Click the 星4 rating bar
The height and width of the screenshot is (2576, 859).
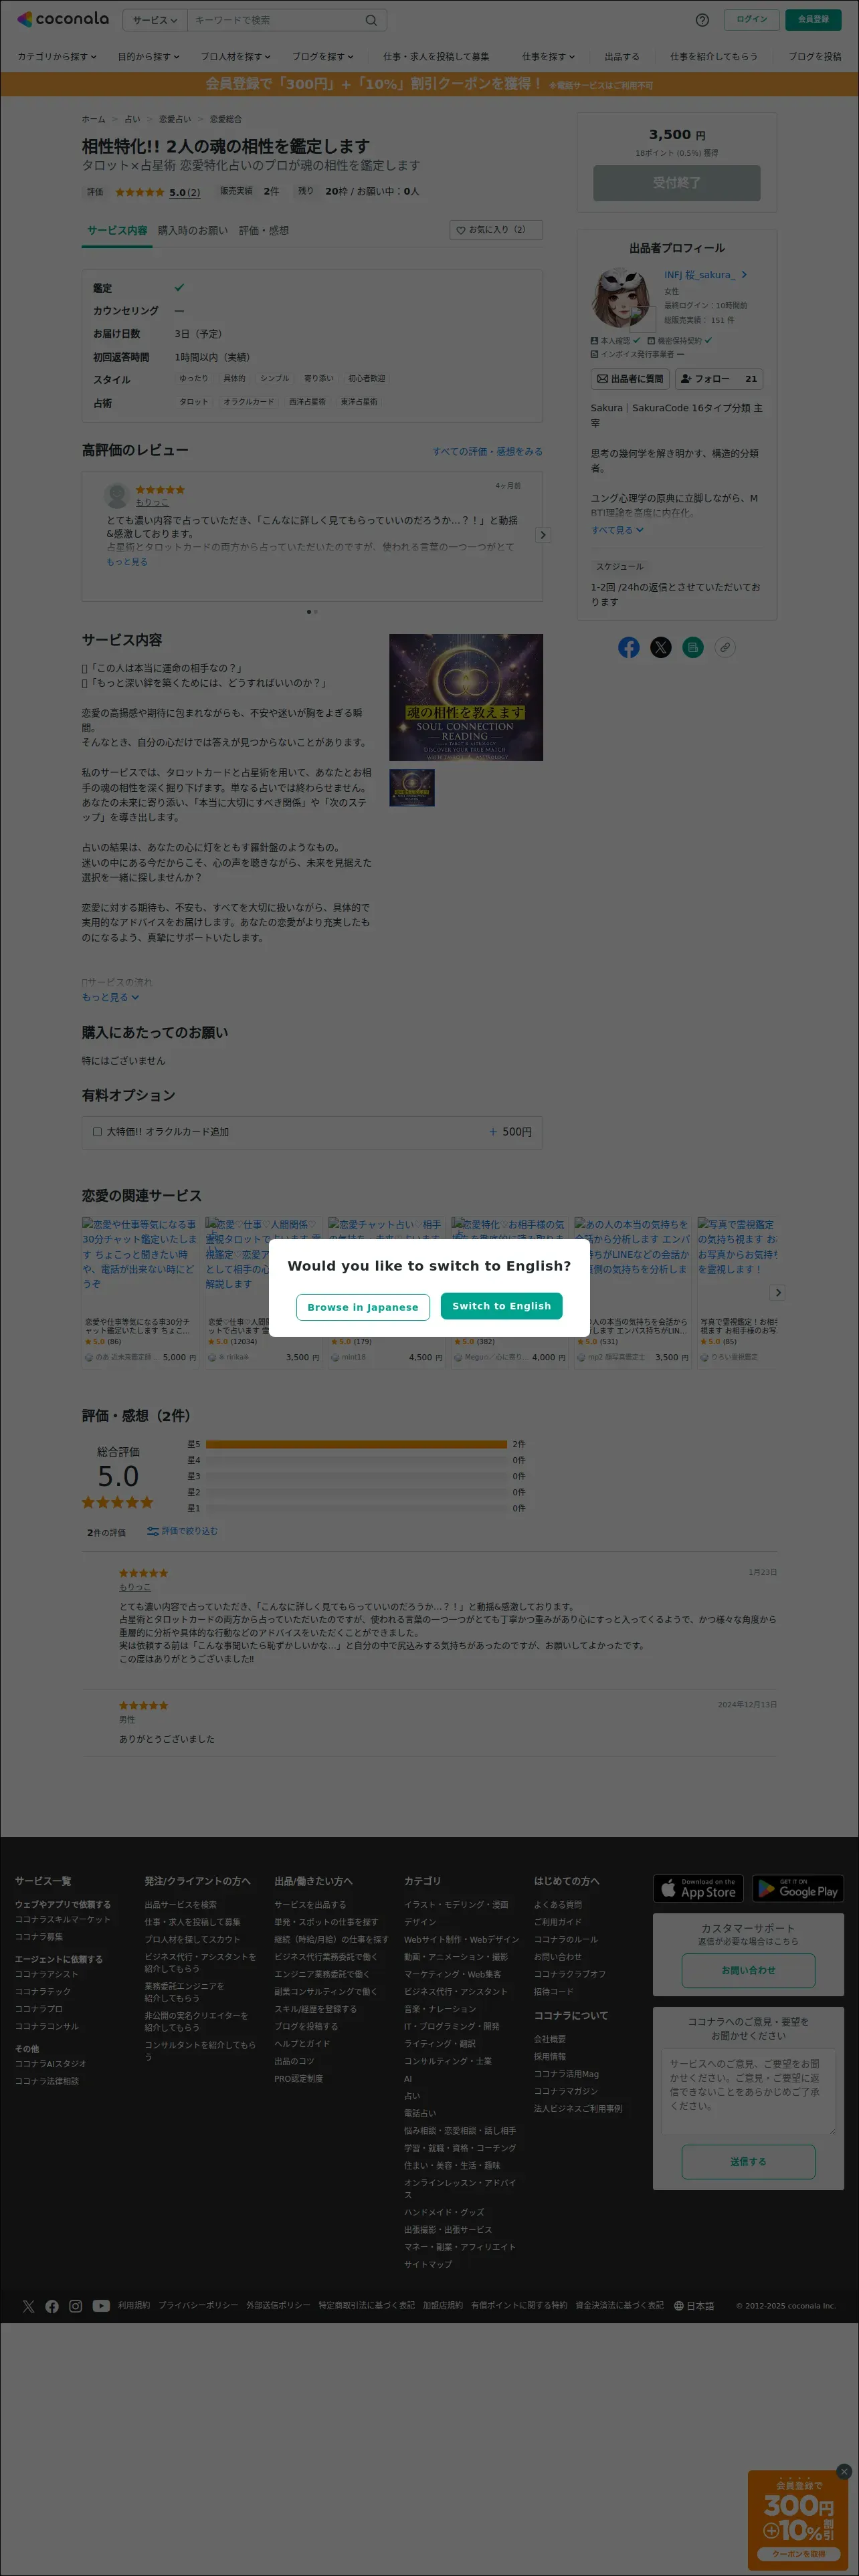click(356, 1460)
